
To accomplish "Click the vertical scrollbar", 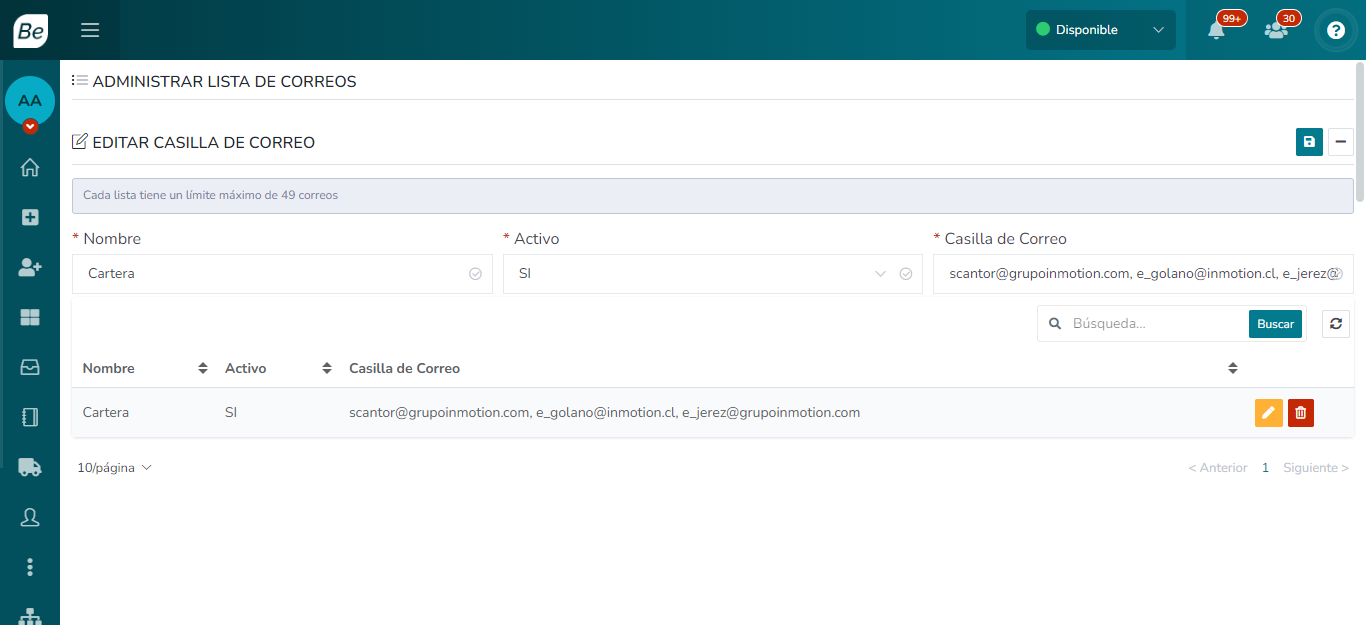I will (x=1360, y=132).
